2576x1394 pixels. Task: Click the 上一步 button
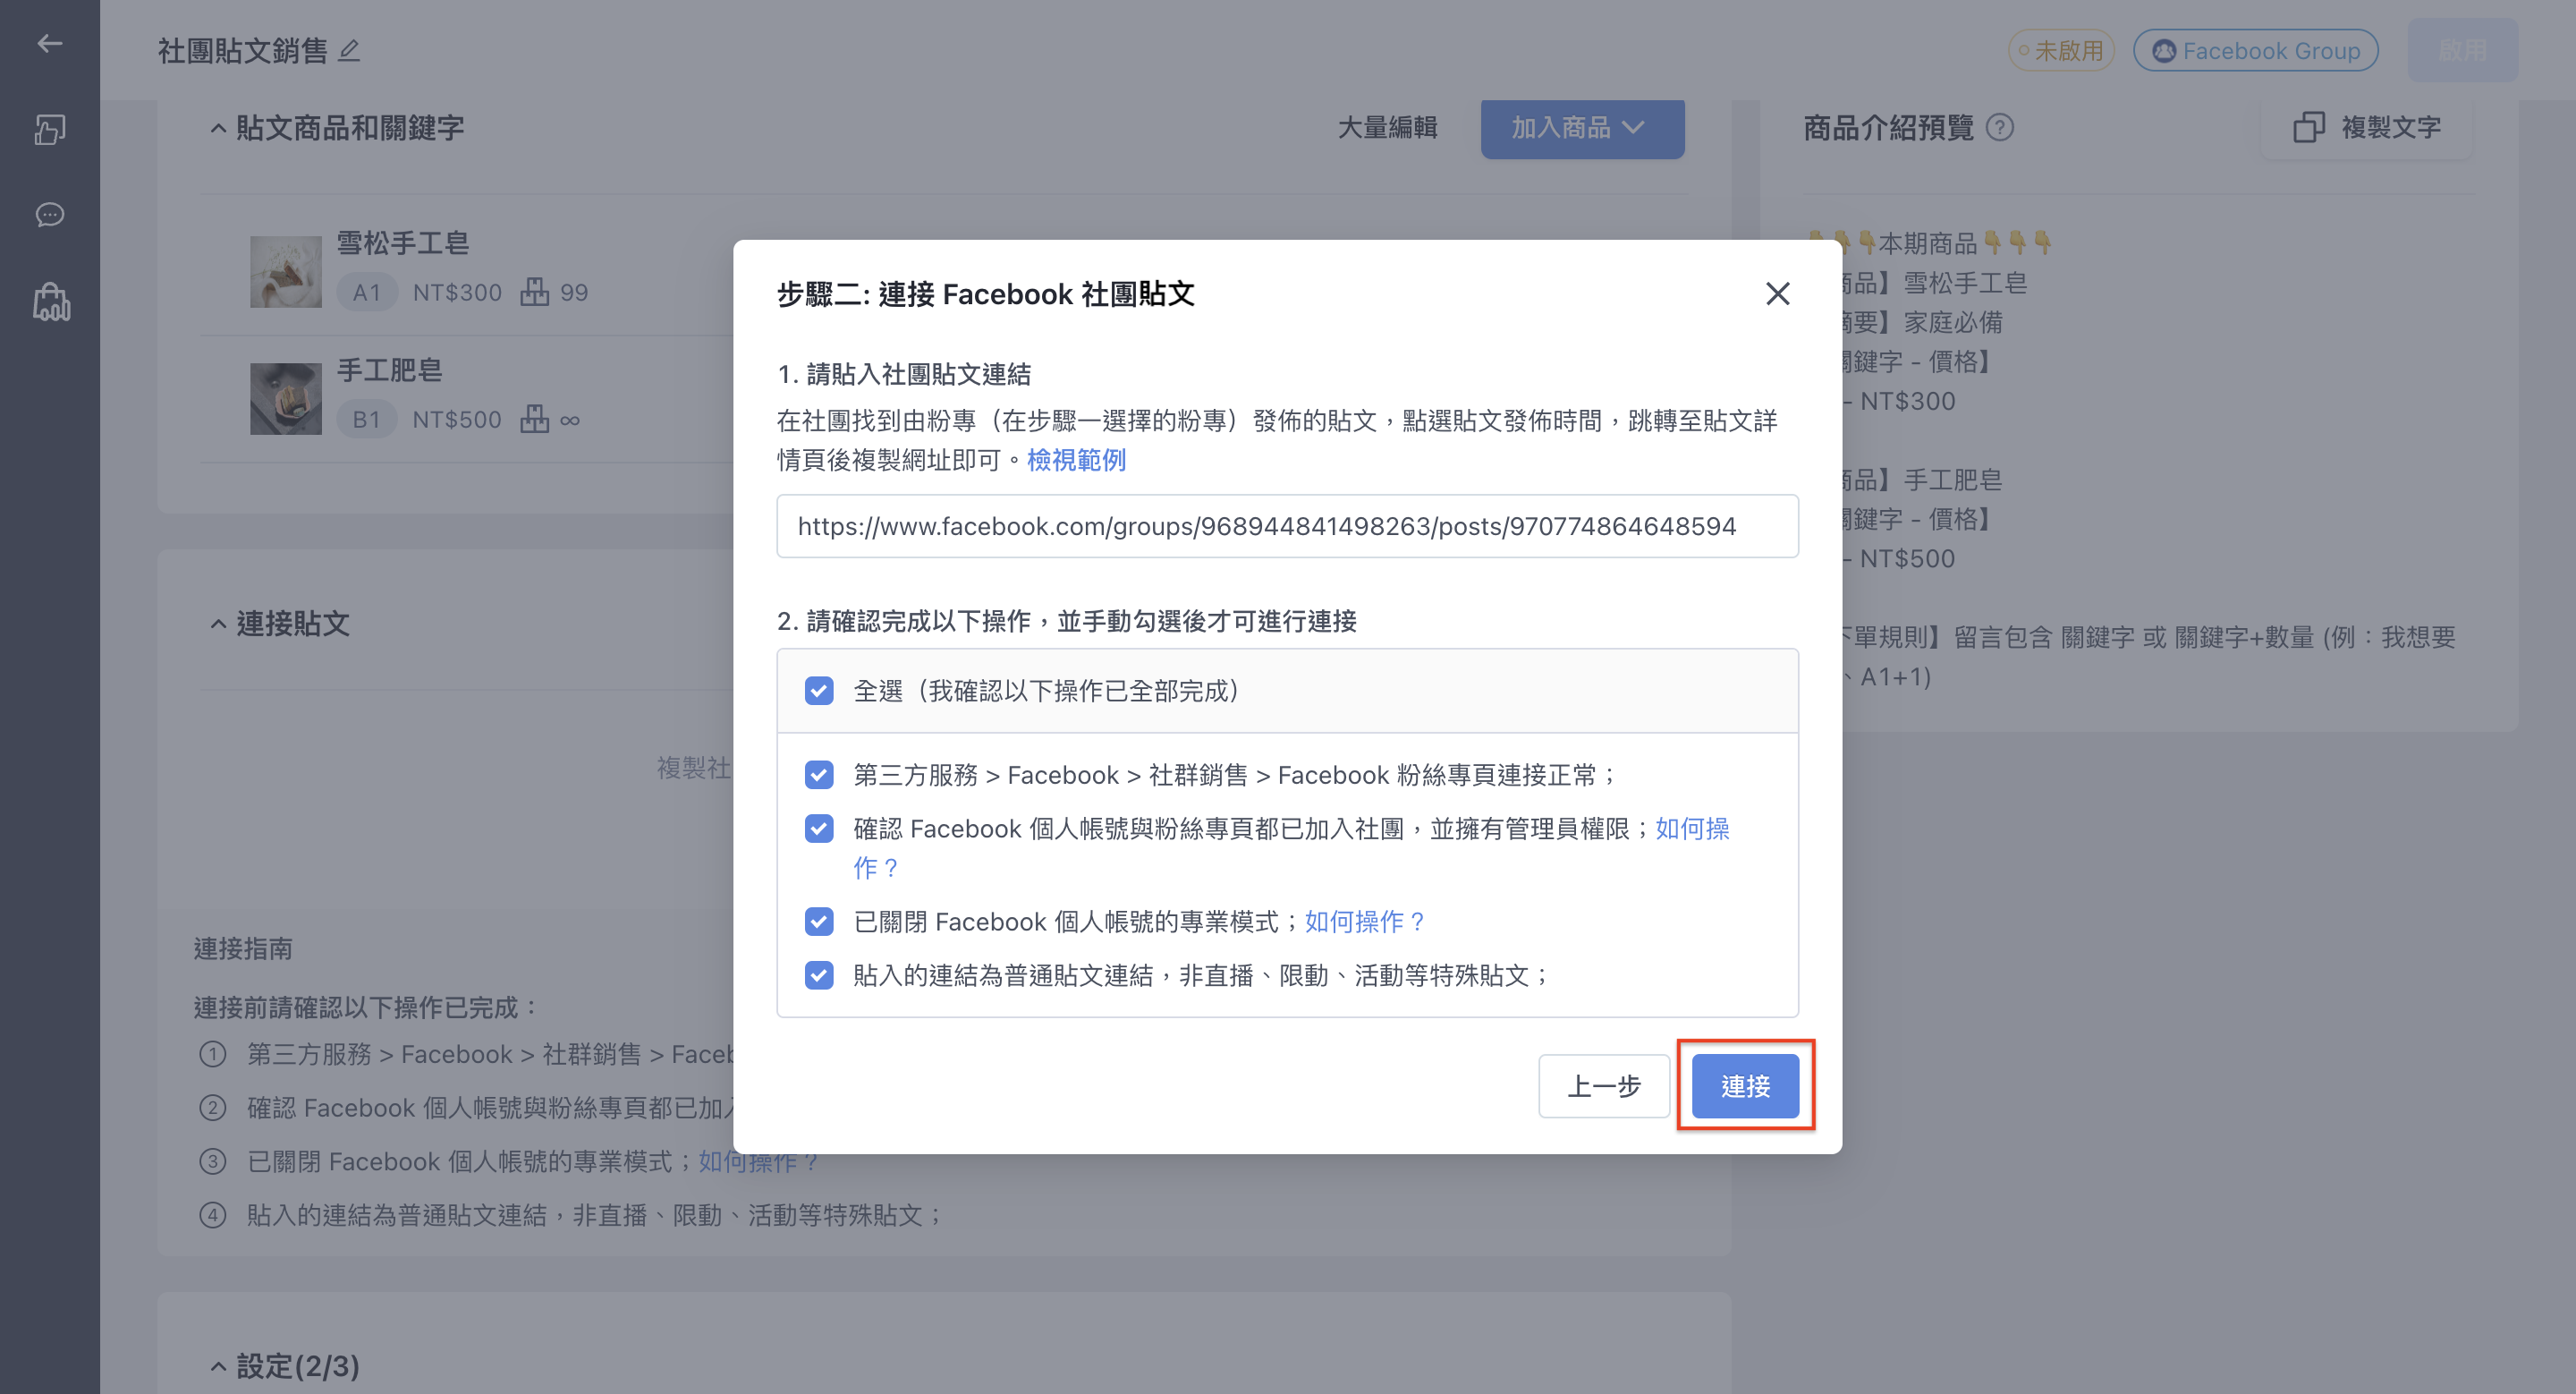click(x=1603, y=1086)
